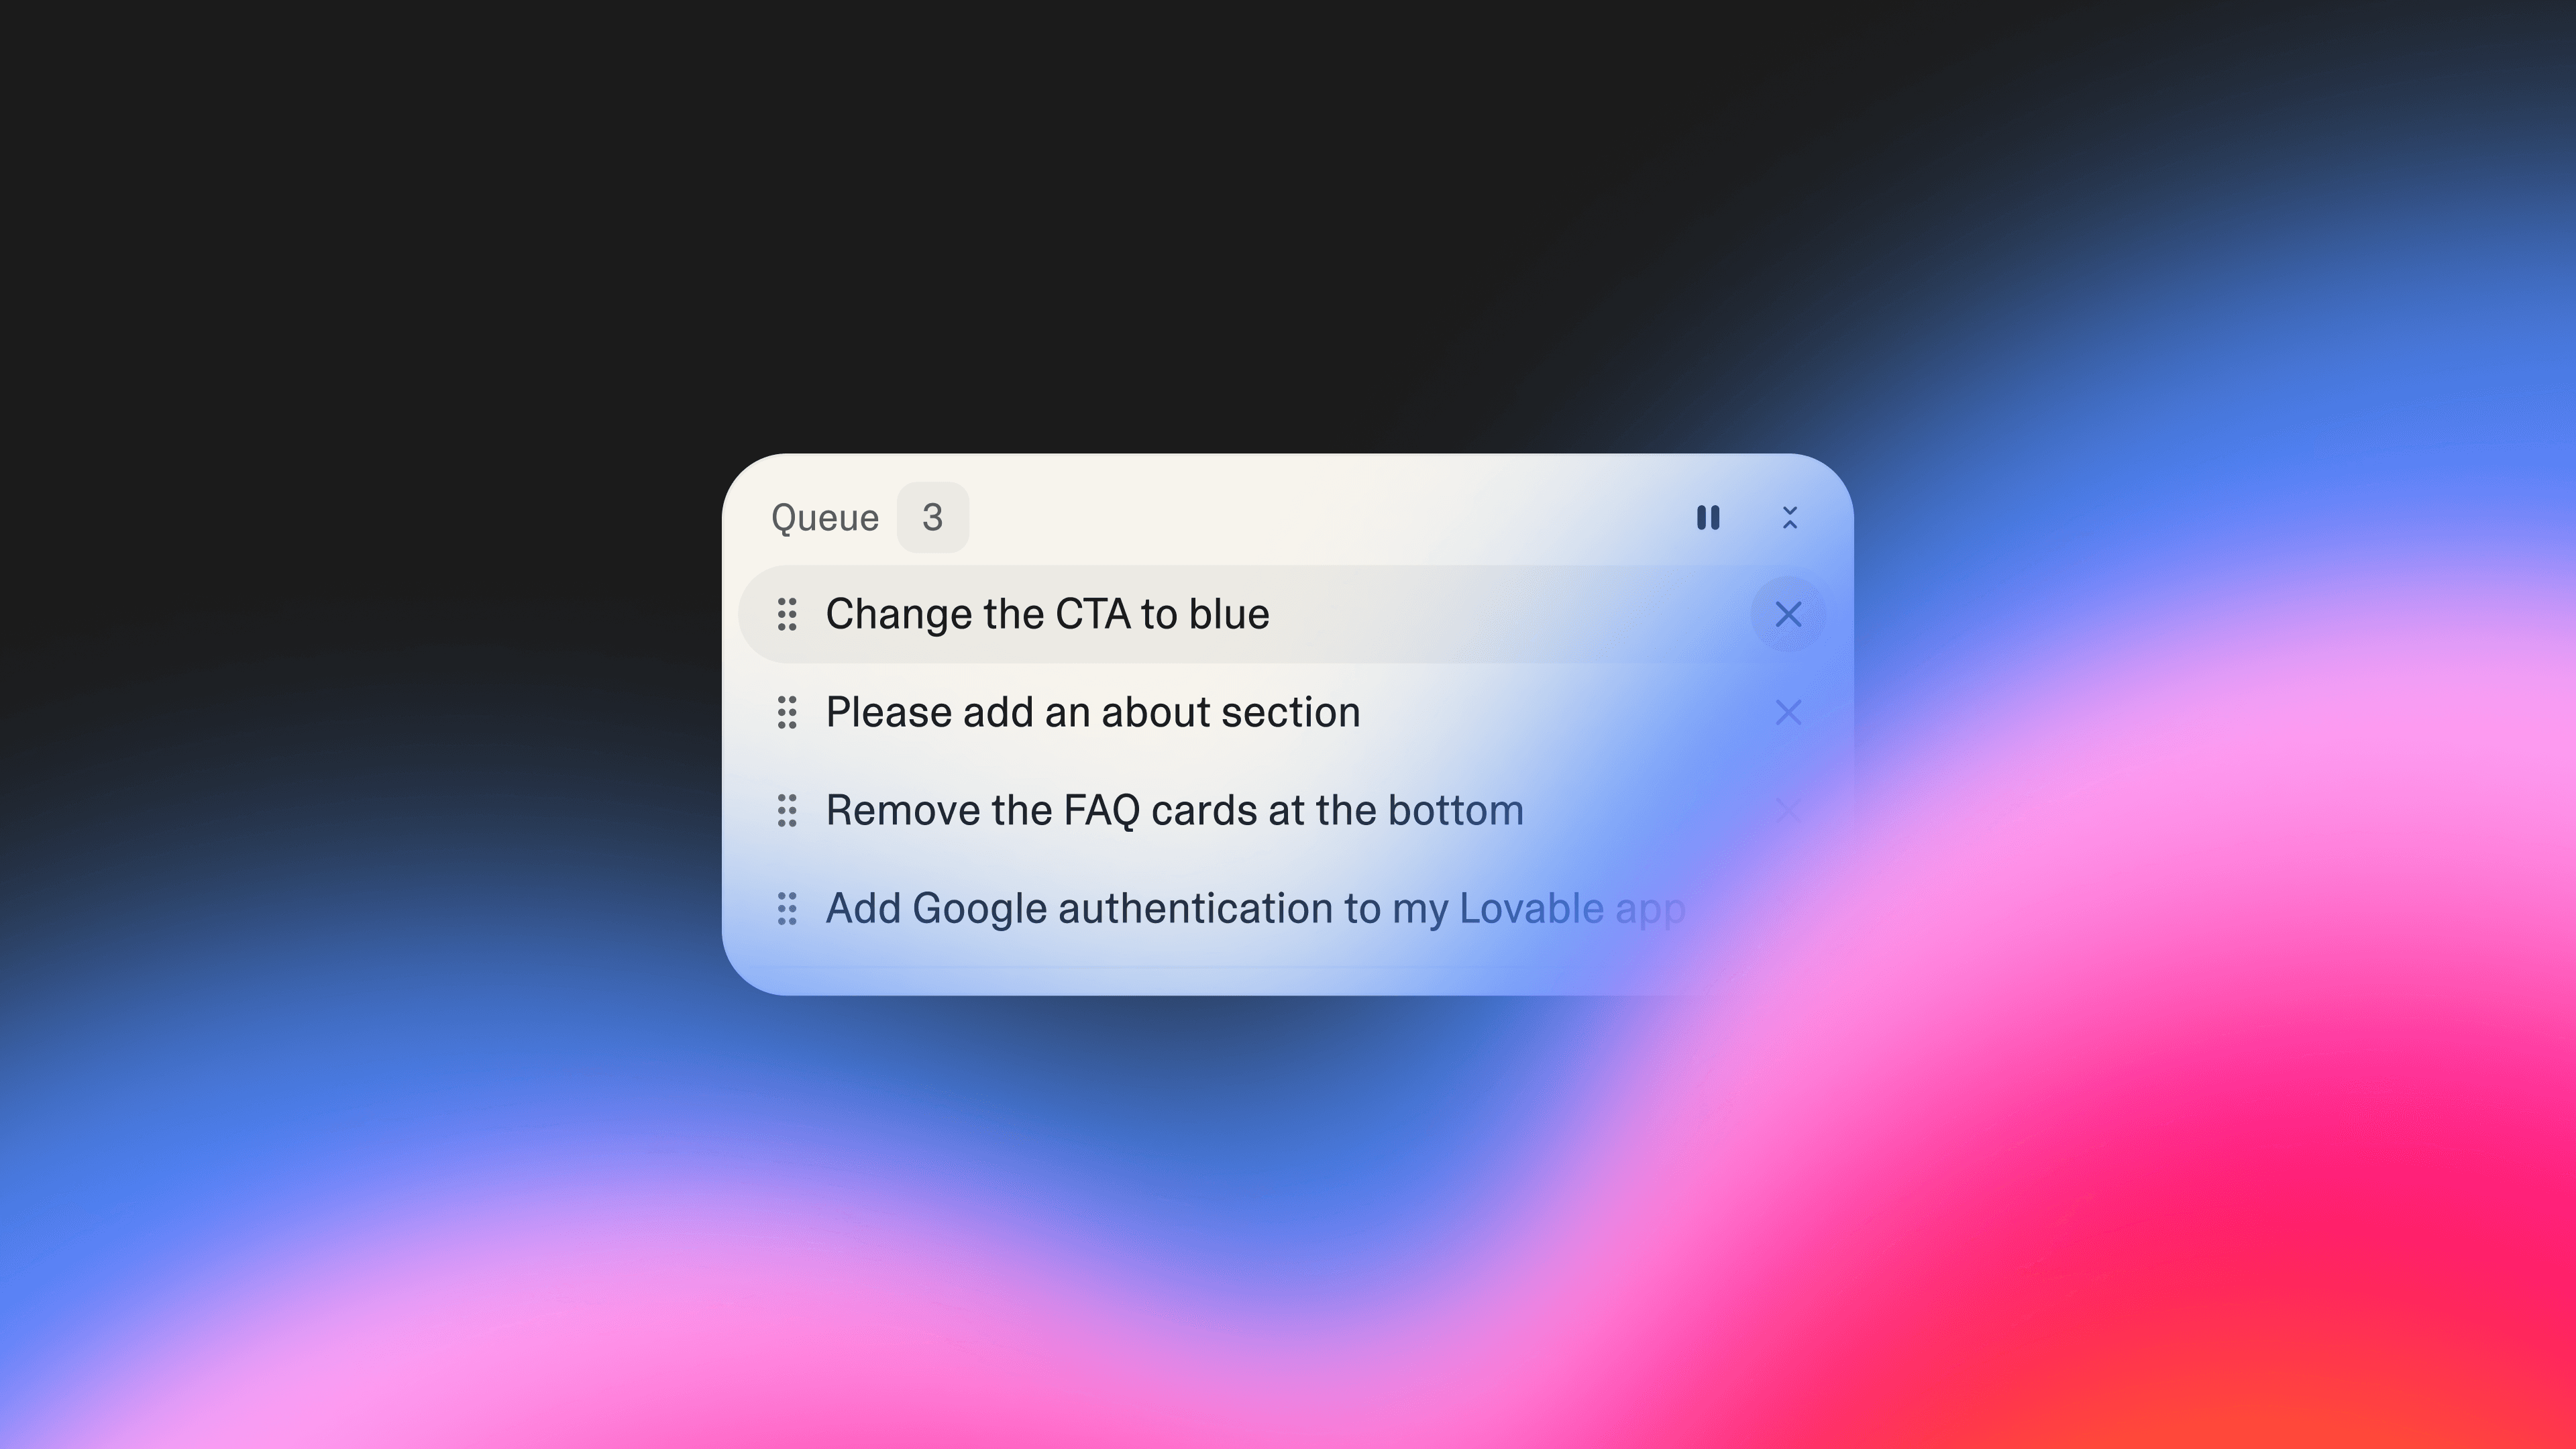
Task: Open the Please add an about section message
Action: click(x=1093, y=712)
